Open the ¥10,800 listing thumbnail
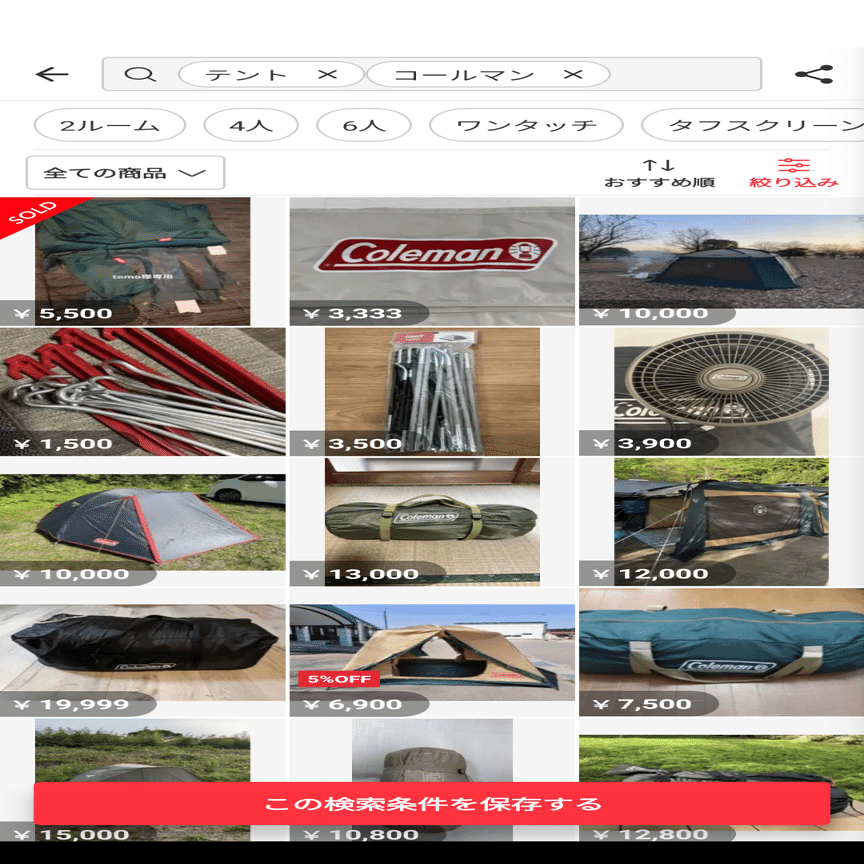Image resolution: width=864 pixels, height=864 pixels. (432, 749)
